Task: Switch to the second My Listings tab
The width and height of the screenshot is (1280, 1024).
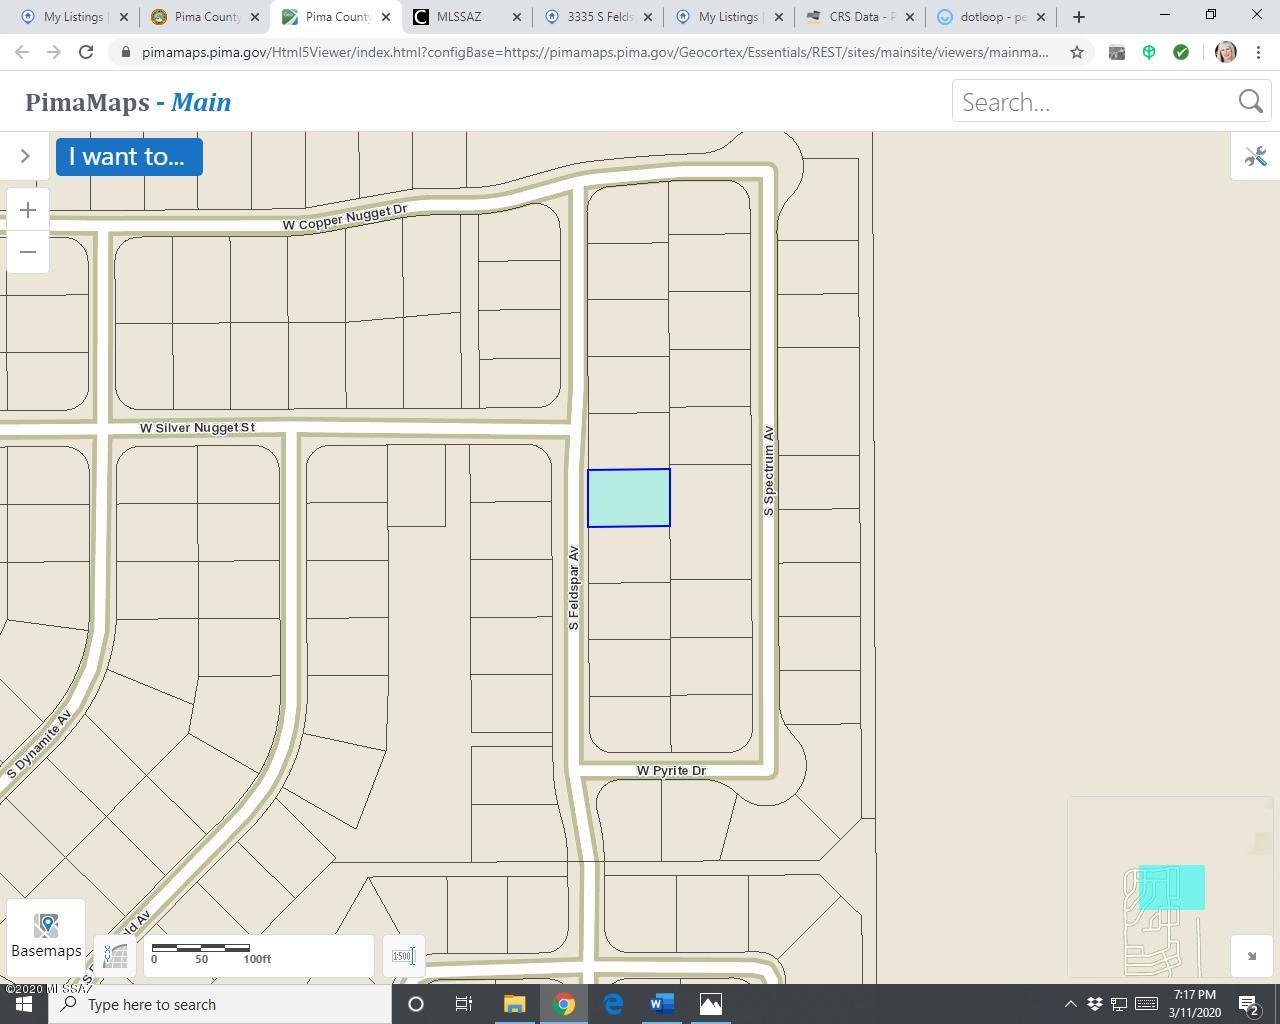Action: pos(729,17)
